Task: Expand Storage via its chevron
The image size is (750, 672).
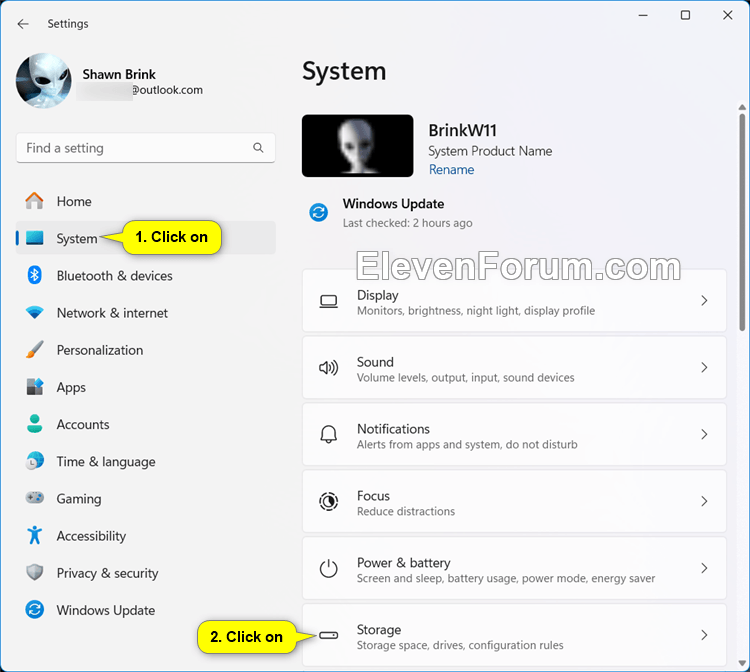Action: [x=704, y=635]
